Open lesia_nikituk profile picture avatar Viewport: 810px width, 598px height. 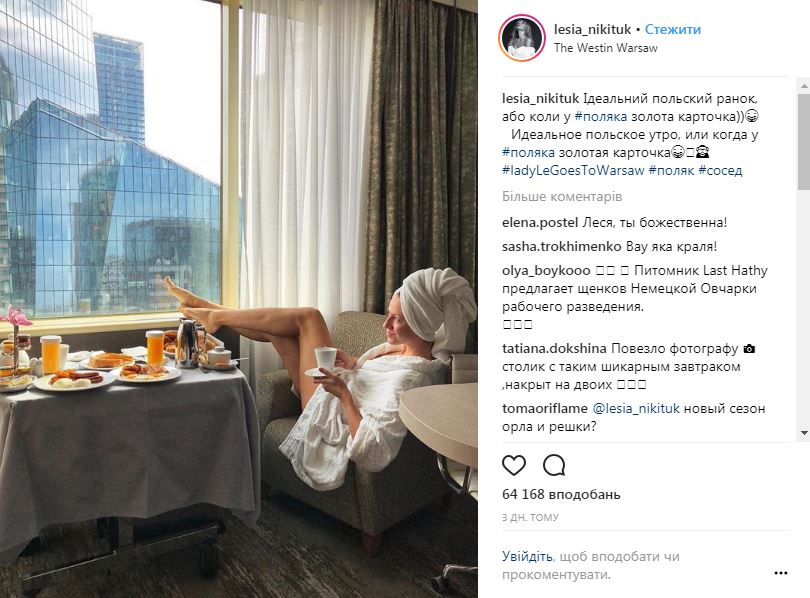(x=522, y=38)
